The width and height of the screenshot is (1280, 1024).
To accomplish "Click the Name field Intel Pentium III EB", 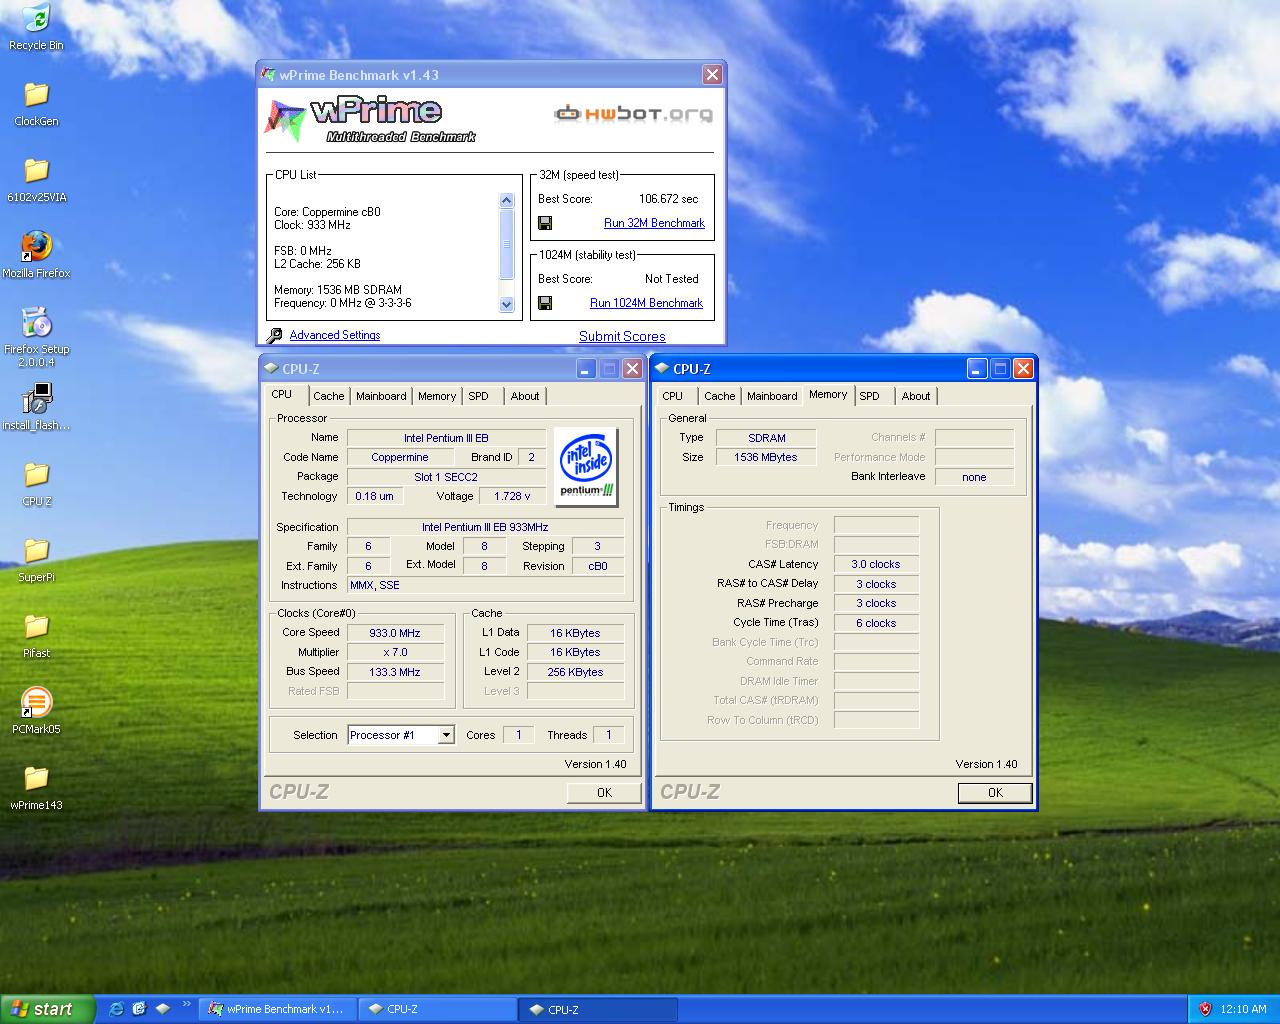I will [x=446, y=438].
